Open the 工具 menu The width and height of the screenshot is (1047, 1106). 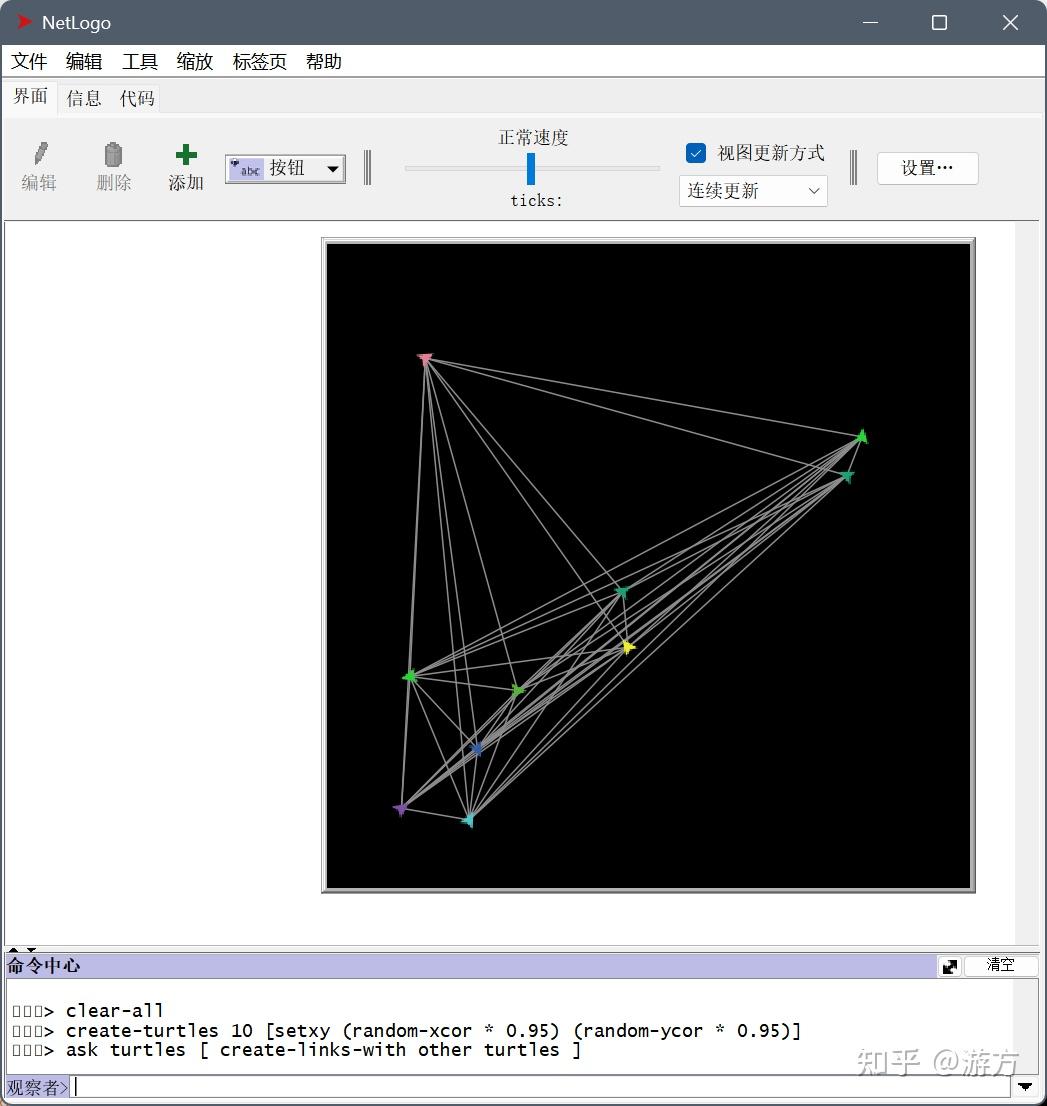coord(140,61)
